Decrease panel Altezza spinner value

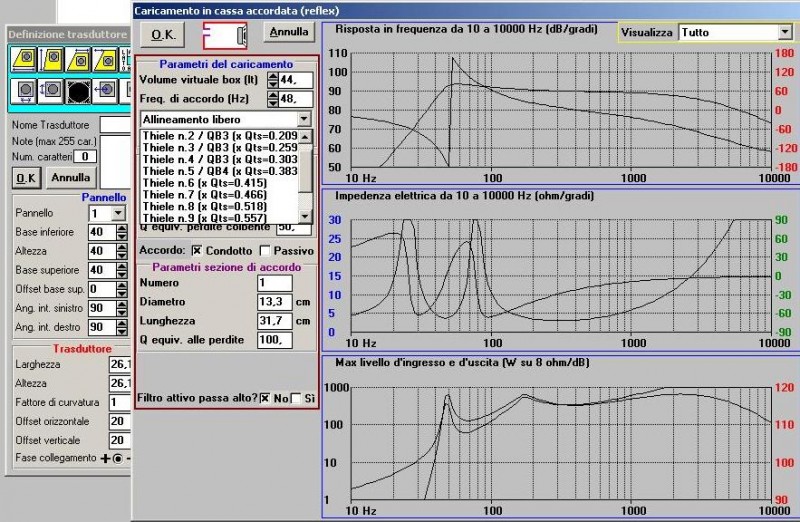tap(121, 255)
